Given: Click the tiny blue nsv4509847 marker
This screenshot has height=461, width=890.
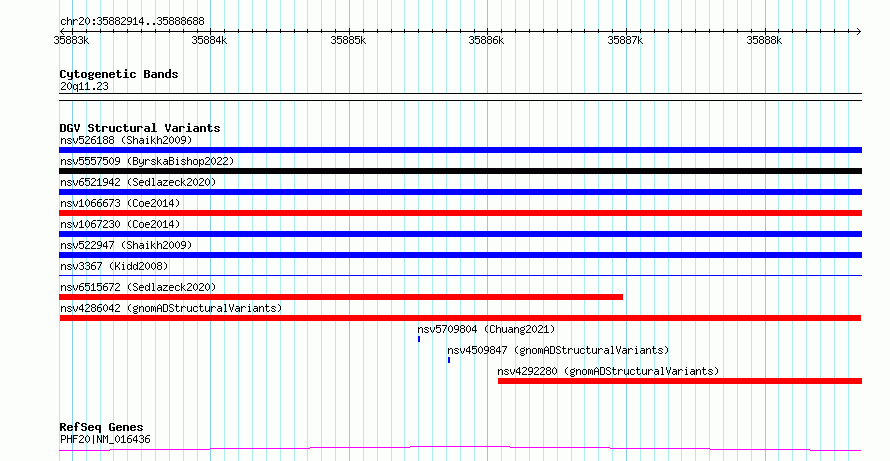Looking at the screenshot, I should point(449,360).
